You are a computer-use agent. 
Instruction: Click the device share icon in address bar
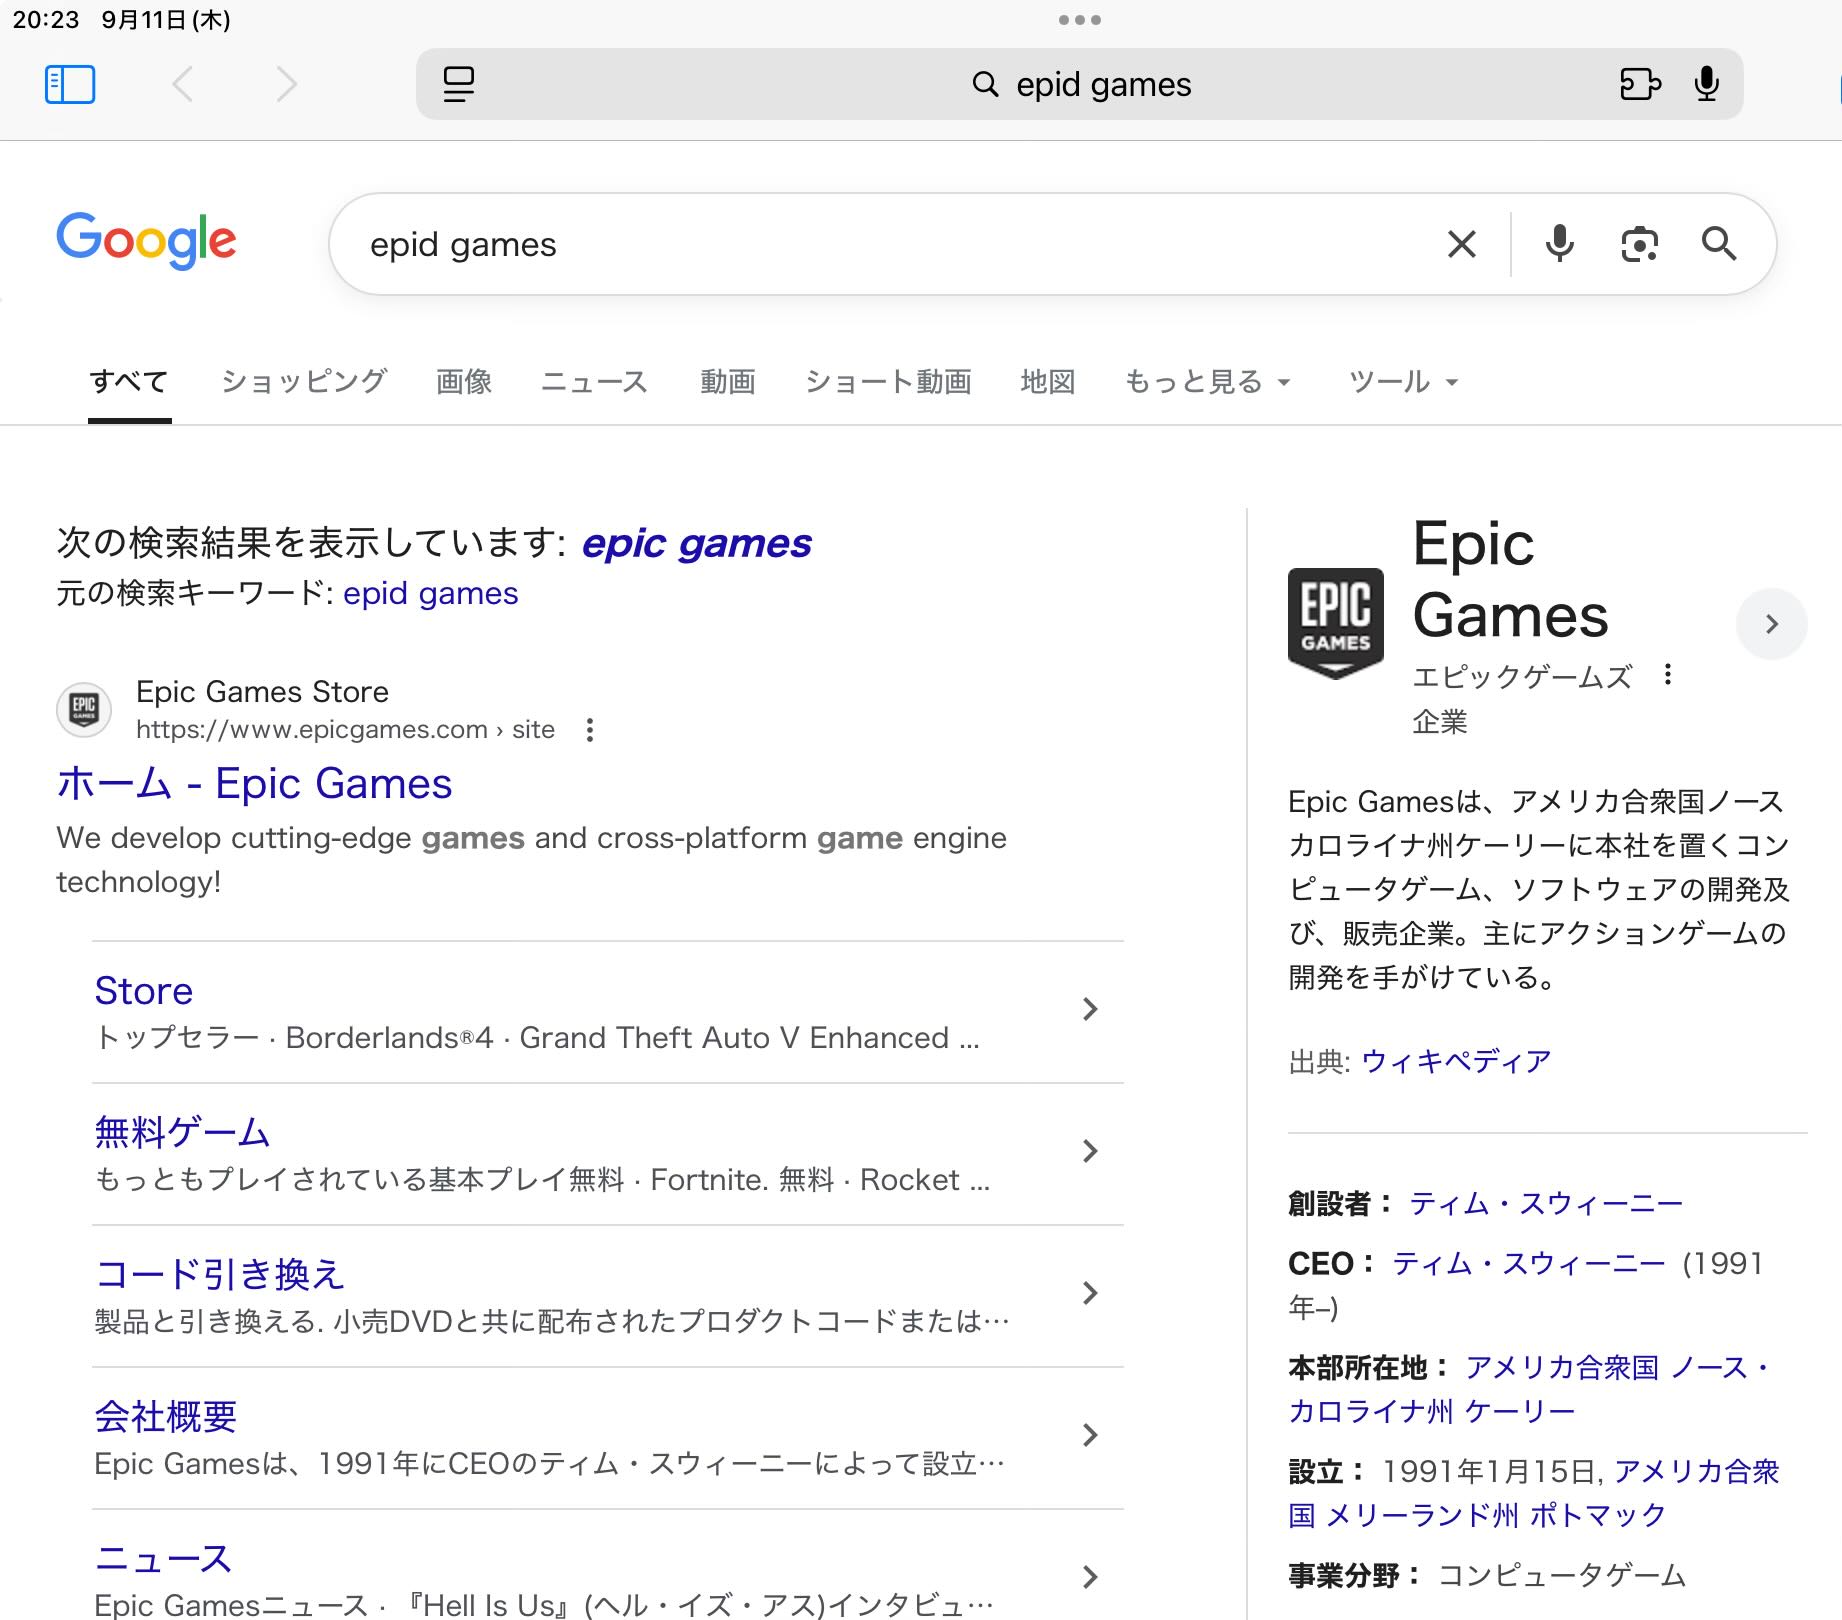[1639, 84]
